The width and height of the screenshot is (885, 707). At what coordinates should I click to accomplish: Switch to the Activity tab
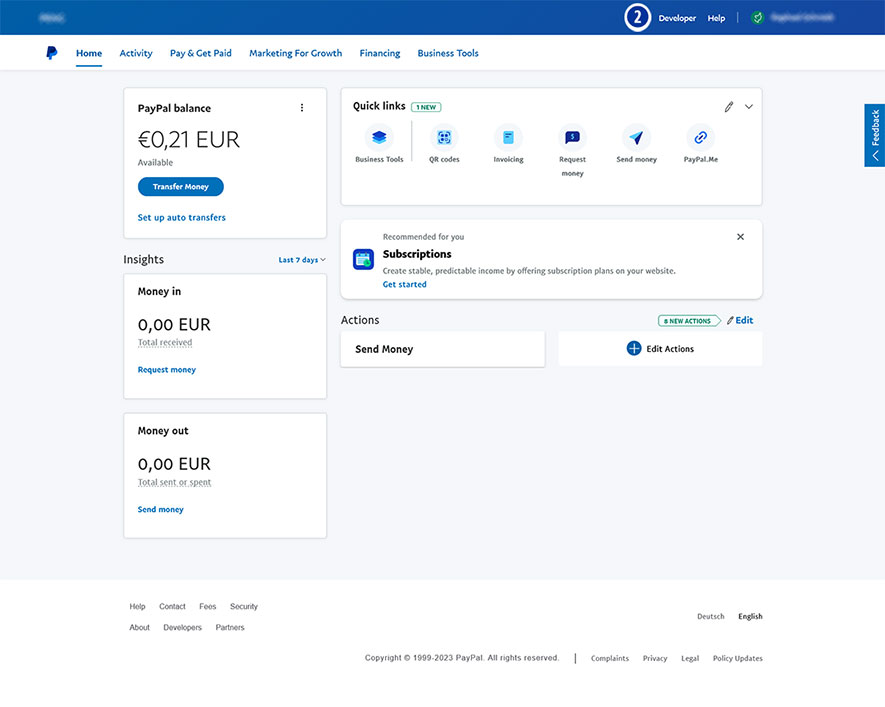(136, 53)
